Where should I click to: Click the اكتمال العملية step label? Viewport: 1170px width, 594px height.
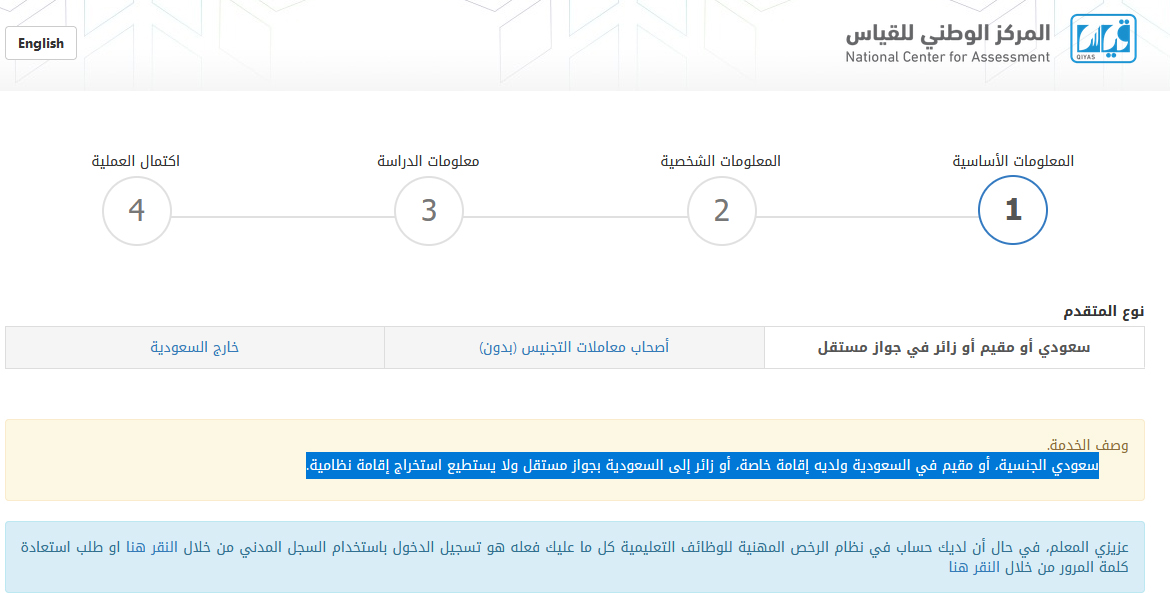[136, 160]
